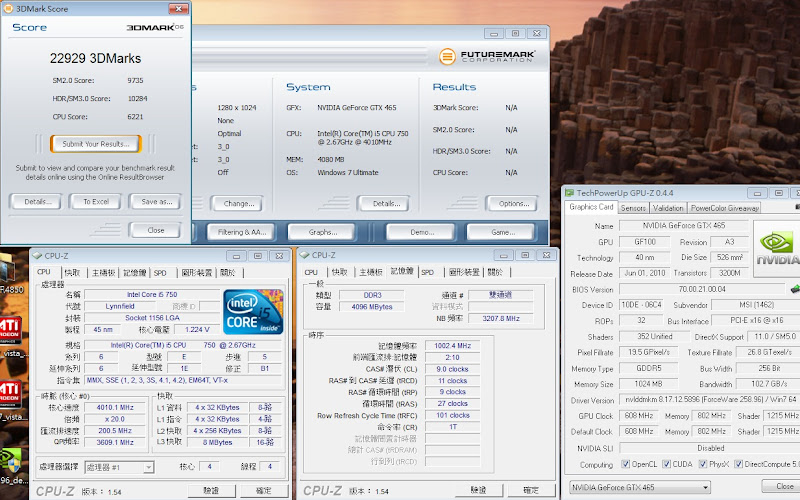Open the ATI Radeon desktop icon above 7_vista
Image resolution: width=800 pixels, height=500 pixels.
point(10,394)
